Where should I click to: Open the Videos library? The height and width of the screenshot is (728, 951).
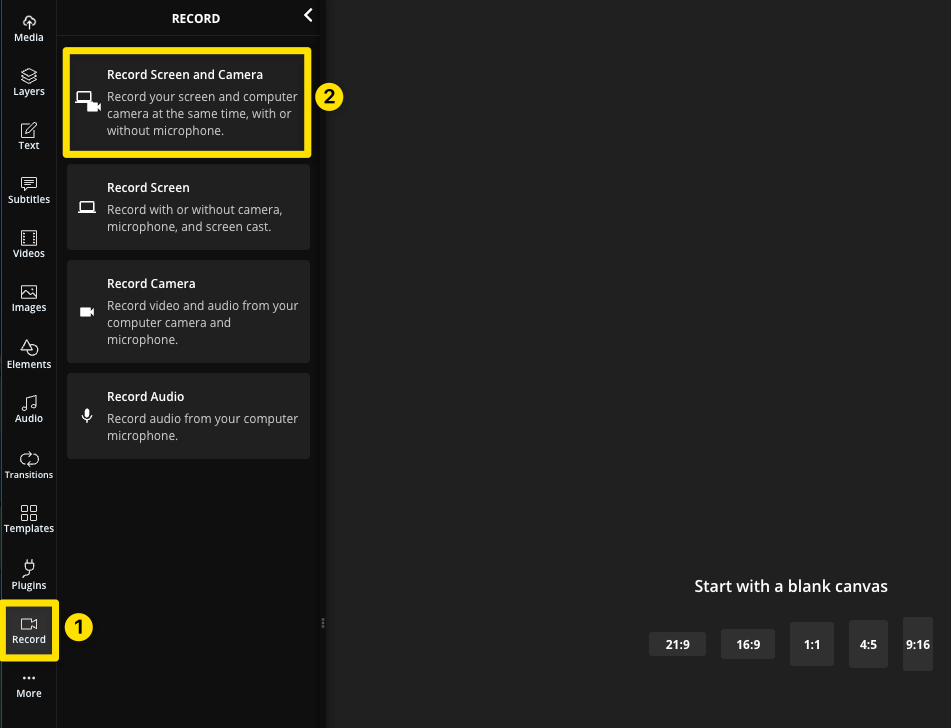click(28, 244)
